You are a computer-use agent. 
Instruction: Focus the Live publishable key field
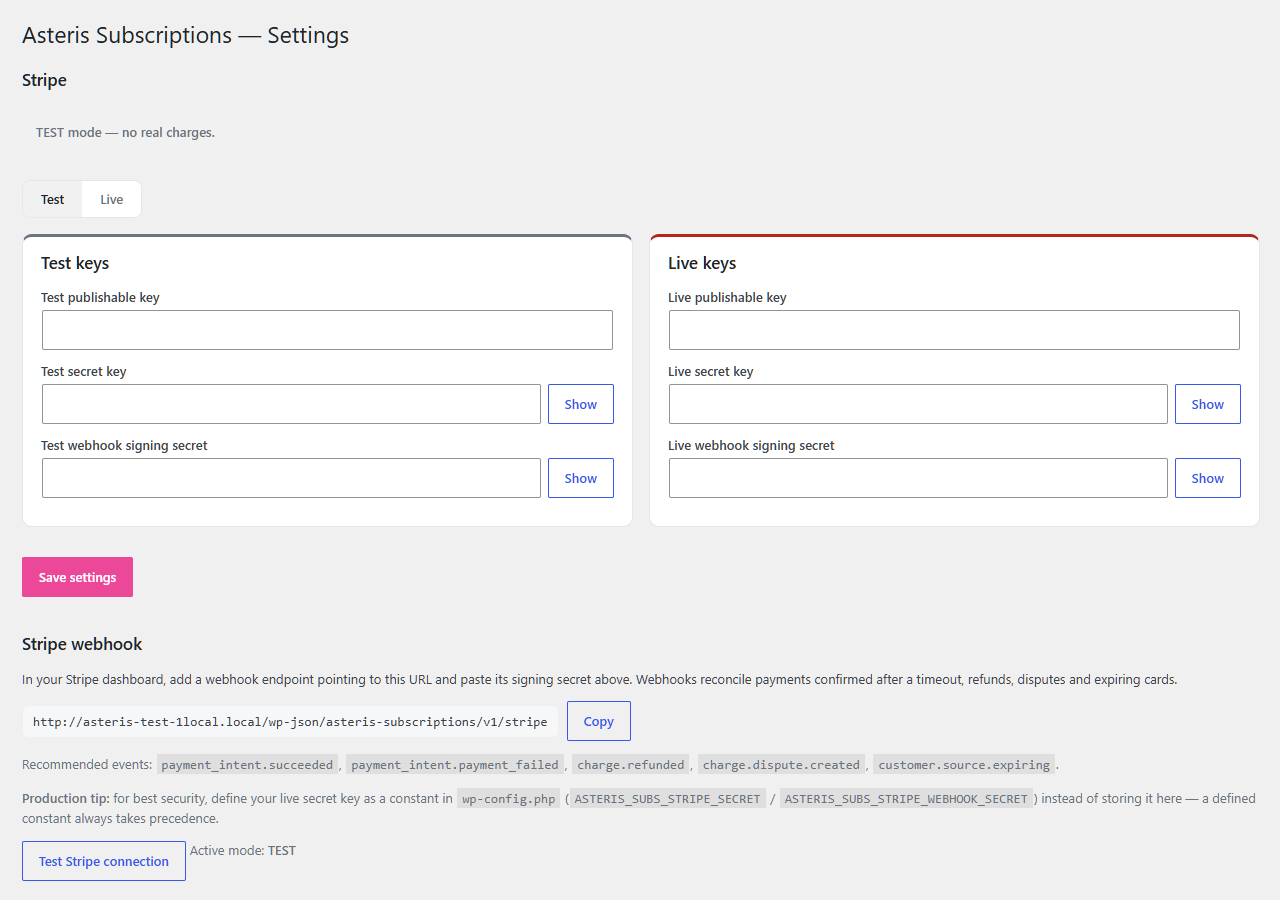pyautogui.click(x=954, y=330)
